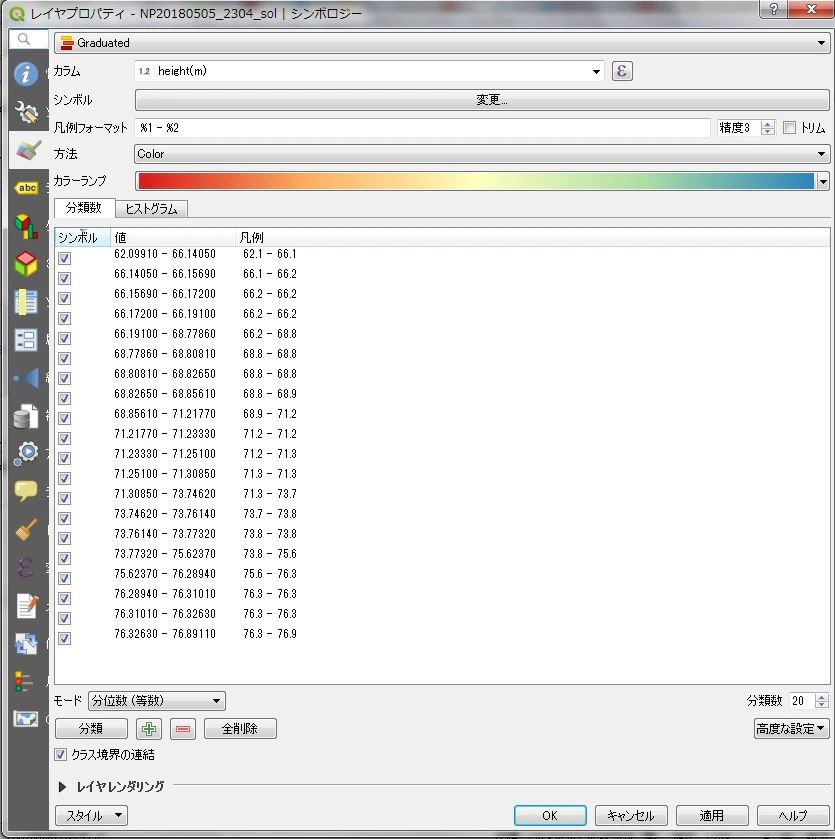Open the Color method dropdown
Screen dimensions: 835x839
pyautogui.click(x=482, y=154)
